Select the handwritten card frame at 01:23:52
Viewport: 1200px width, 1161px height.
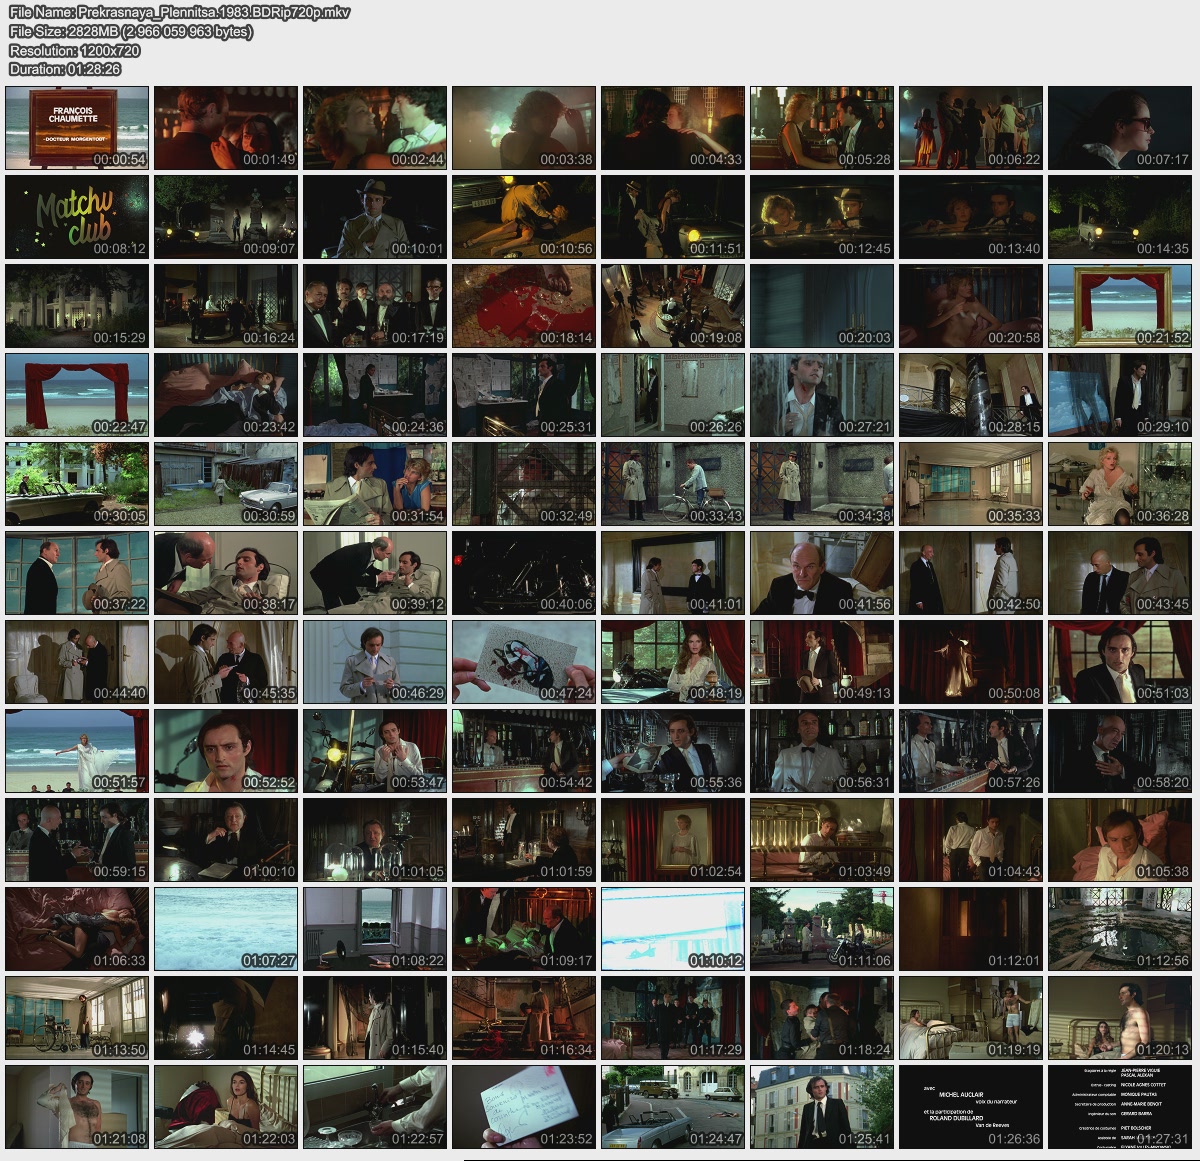[524, 1107]
